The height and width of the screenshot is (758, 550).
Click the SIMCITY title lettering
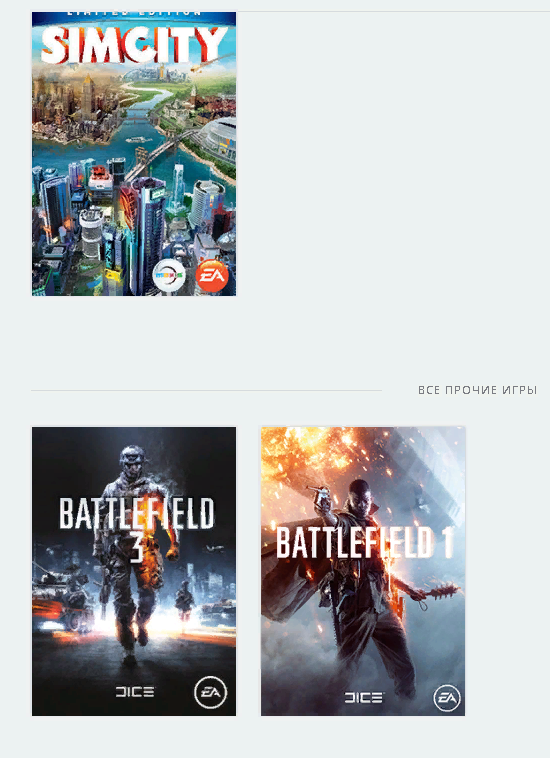click(134, 44)
